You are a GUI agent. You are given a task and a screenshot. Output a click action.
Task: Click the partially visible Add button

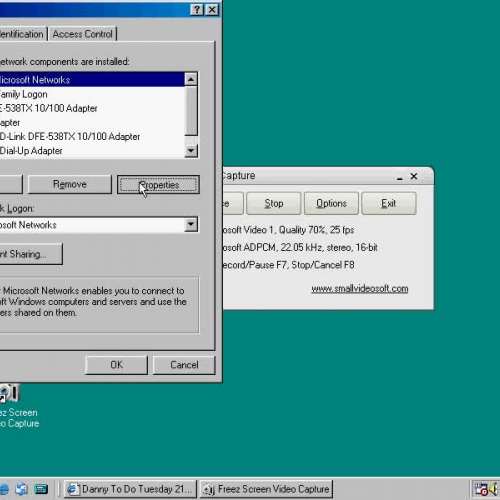(11, 184)
